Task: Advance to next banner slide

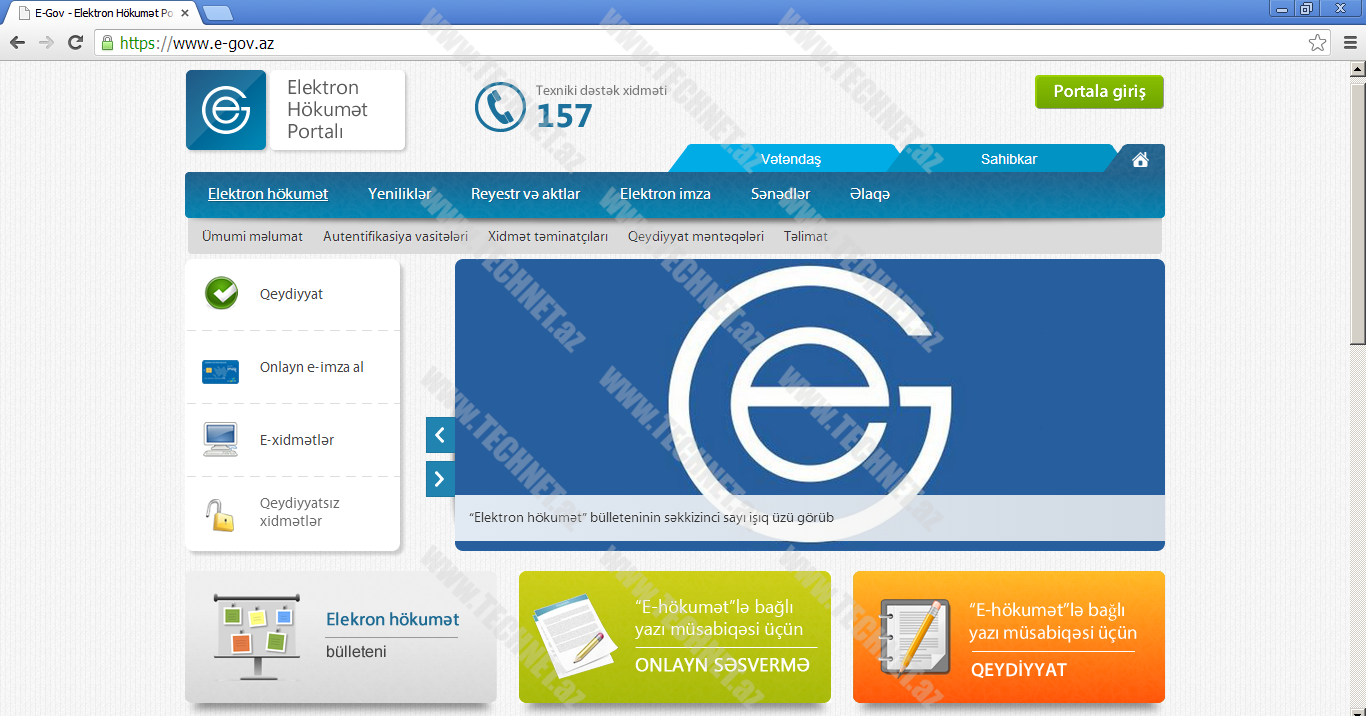Action: click(440, 479)
